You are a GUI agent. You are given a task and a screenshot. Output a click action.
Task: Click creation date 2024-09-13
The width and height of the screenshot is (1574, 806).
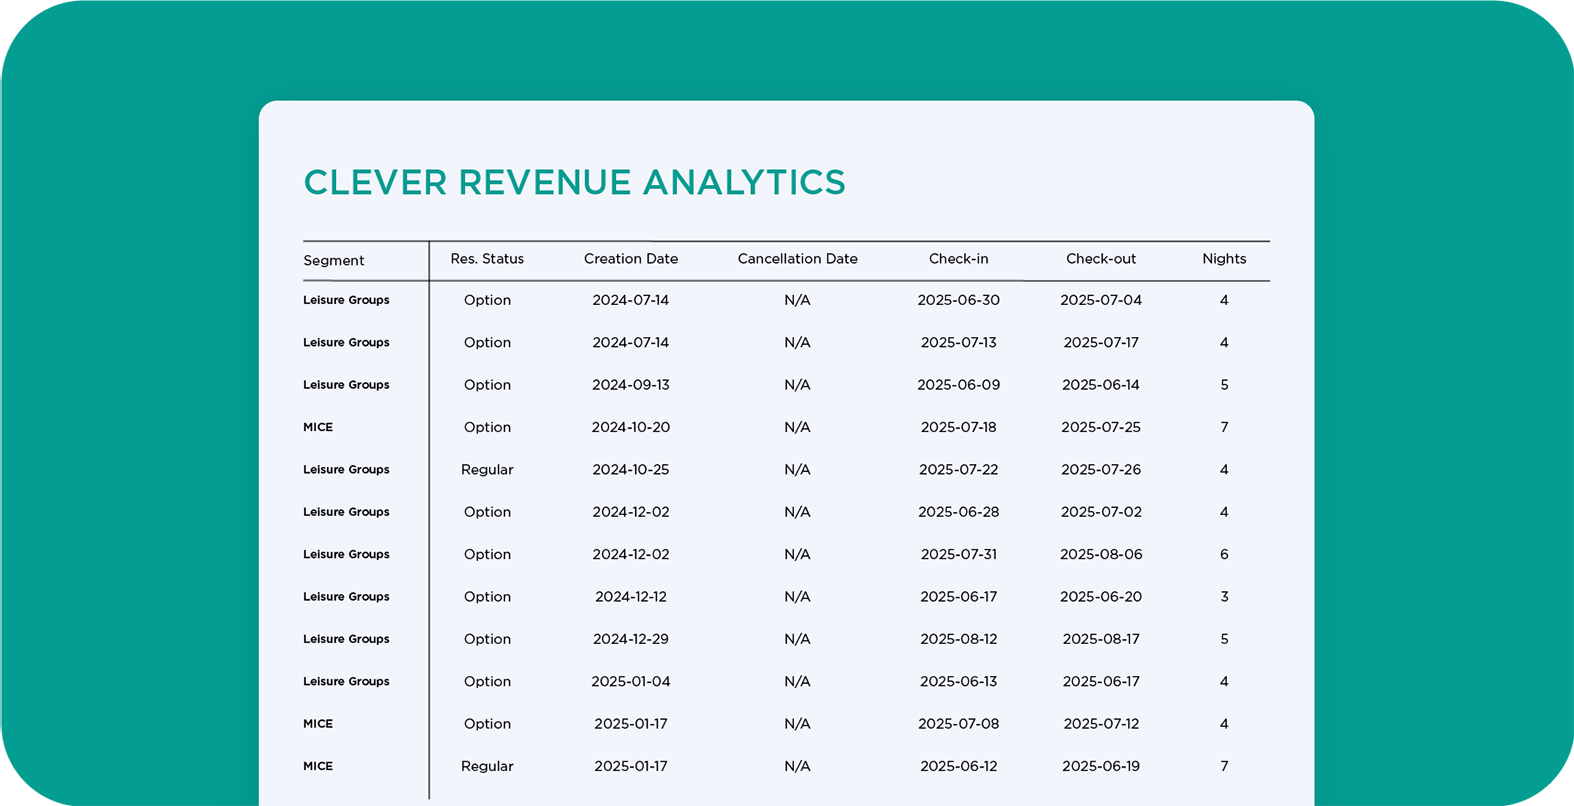[x=631, y=385]
